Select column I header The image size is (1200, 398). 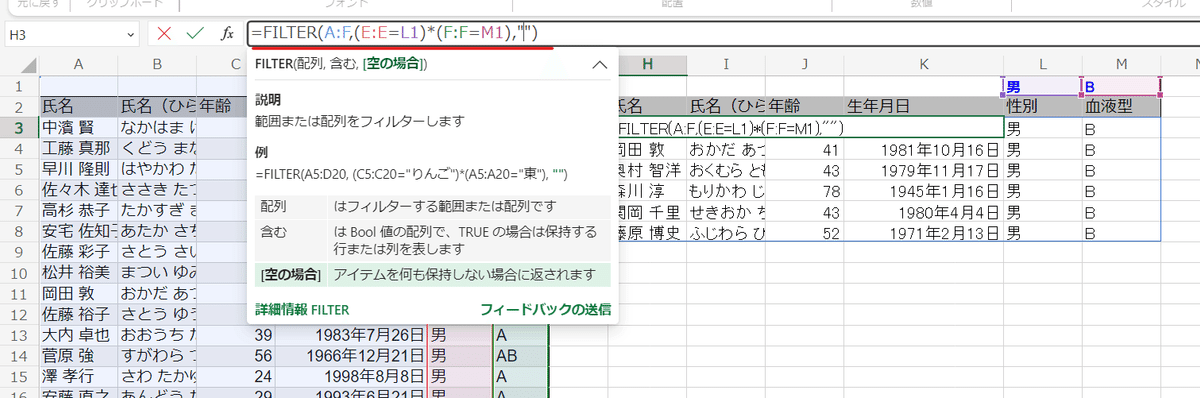click(x=726, y=64)
